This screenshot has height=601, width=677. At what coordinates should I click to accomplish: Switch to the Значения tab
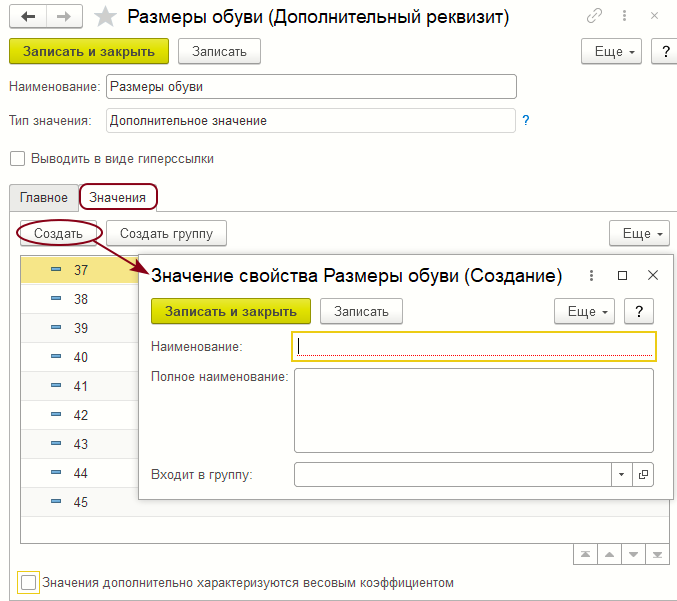[118, 198]
